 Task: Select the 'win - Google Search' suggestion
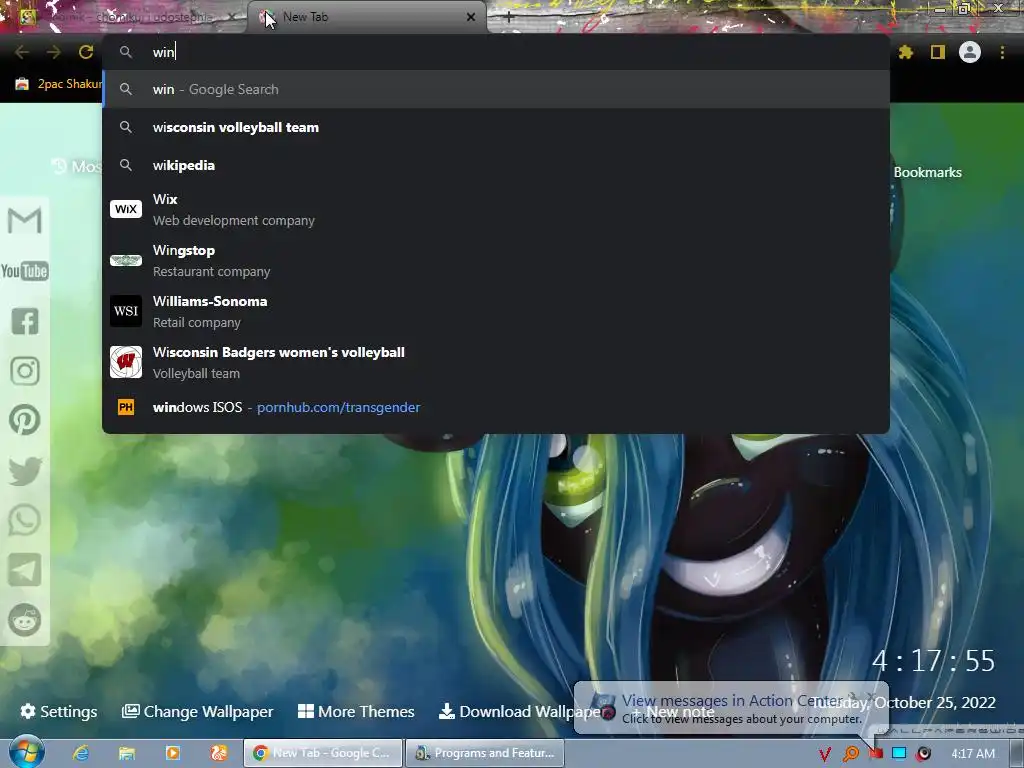(496, 89)
